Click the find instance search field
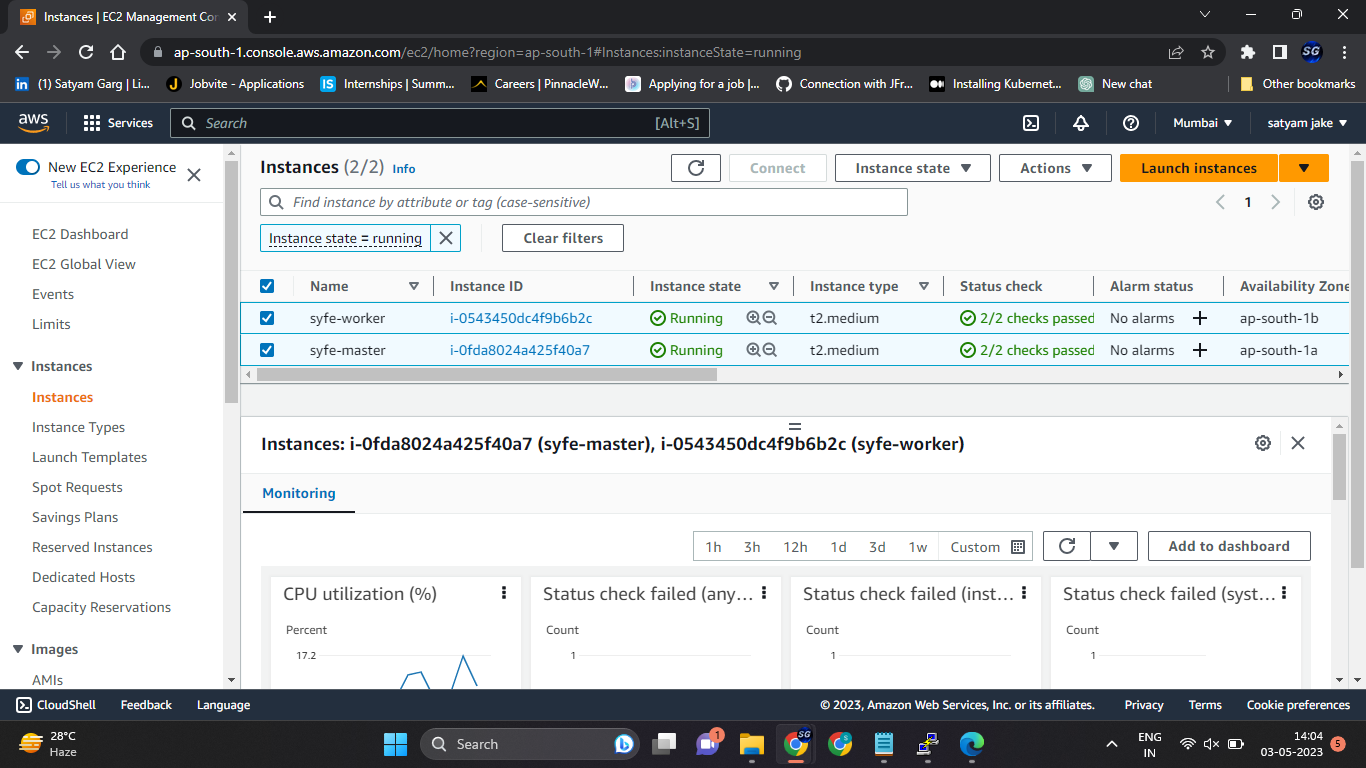 (584, 201)
